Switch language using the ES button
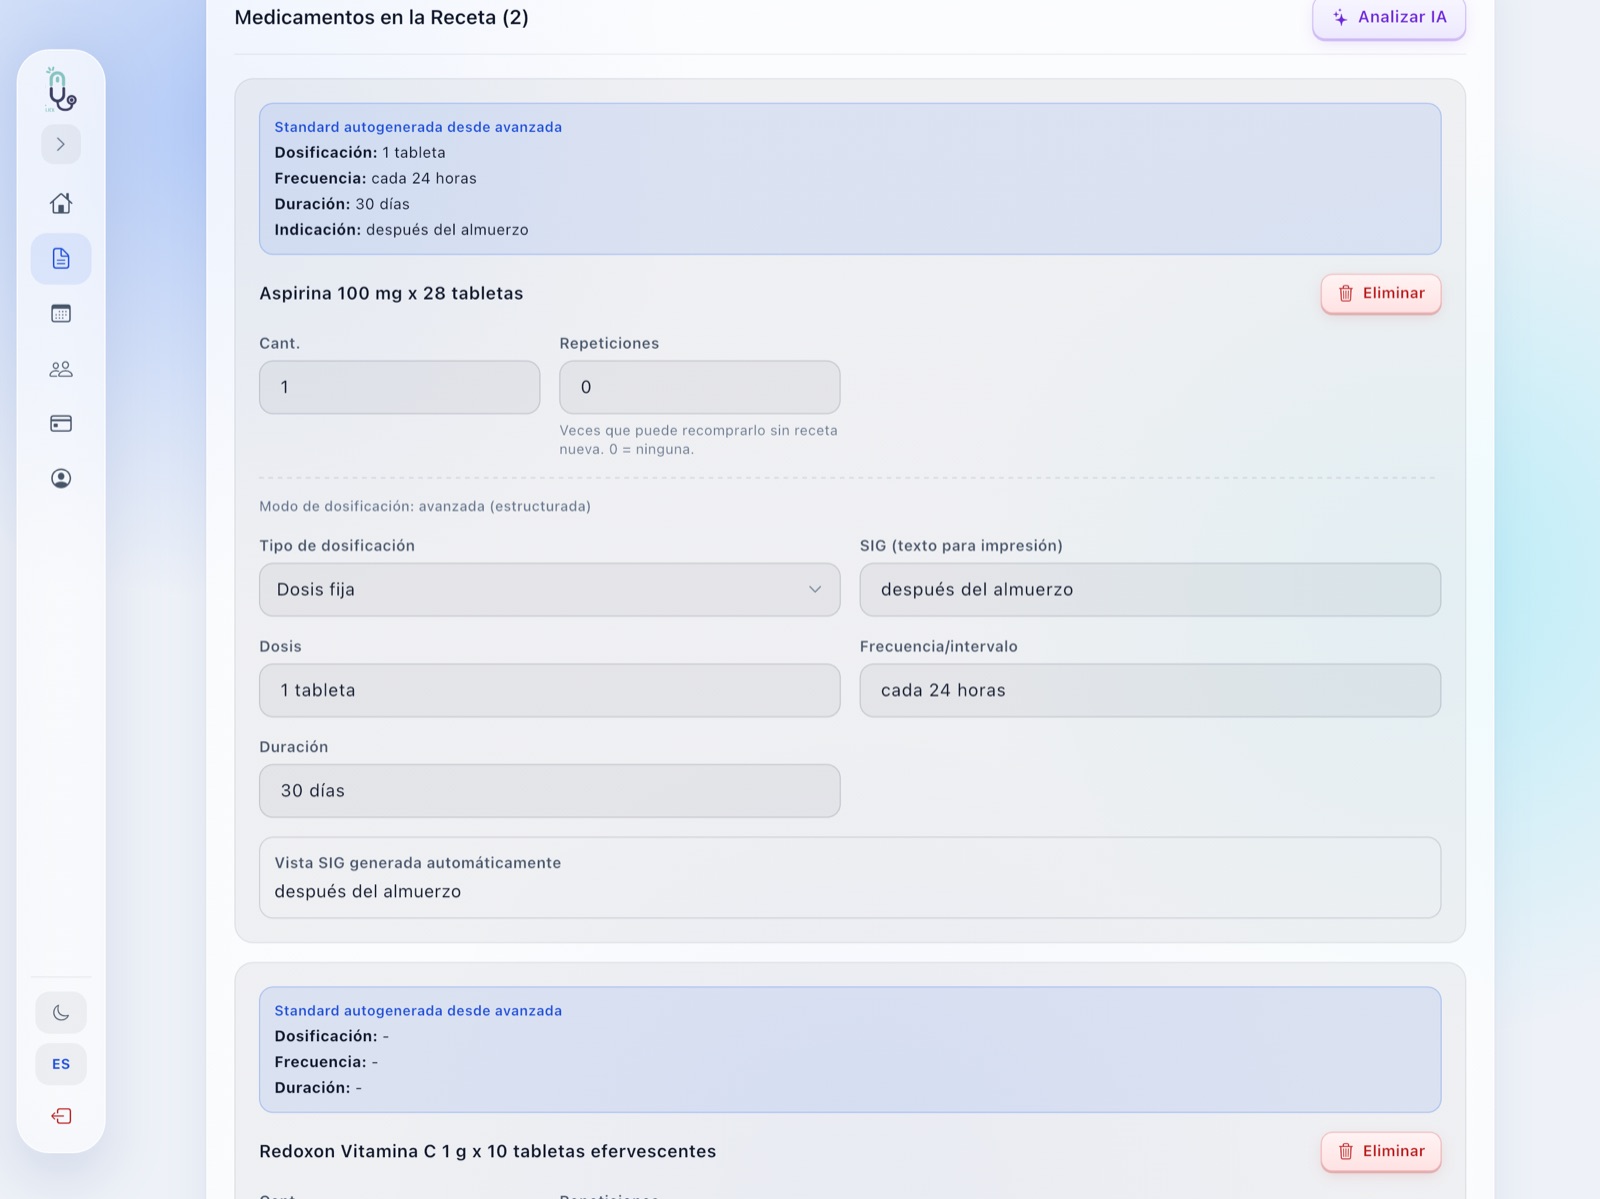1600x1199 pixels. pos(61,1064)
